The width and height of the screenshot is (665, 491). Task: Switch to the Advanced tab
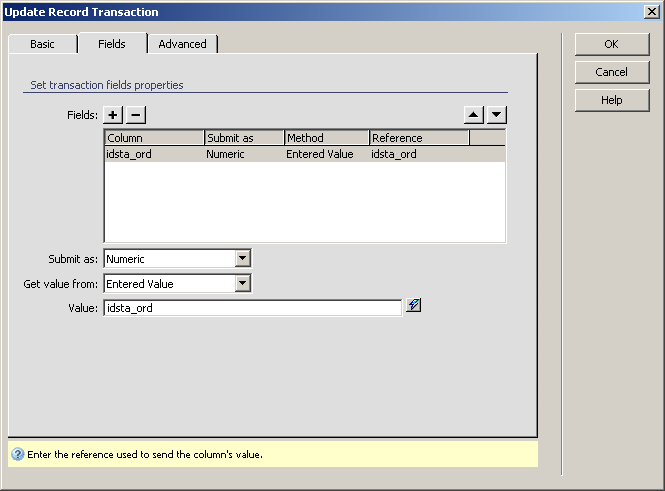click(182, 44)
